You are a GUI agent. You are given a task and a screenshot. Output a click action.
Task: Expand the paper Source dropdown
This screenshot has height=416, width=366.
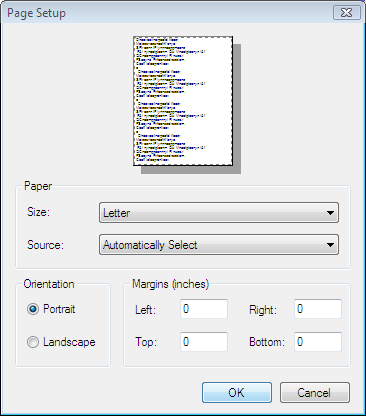219,245
